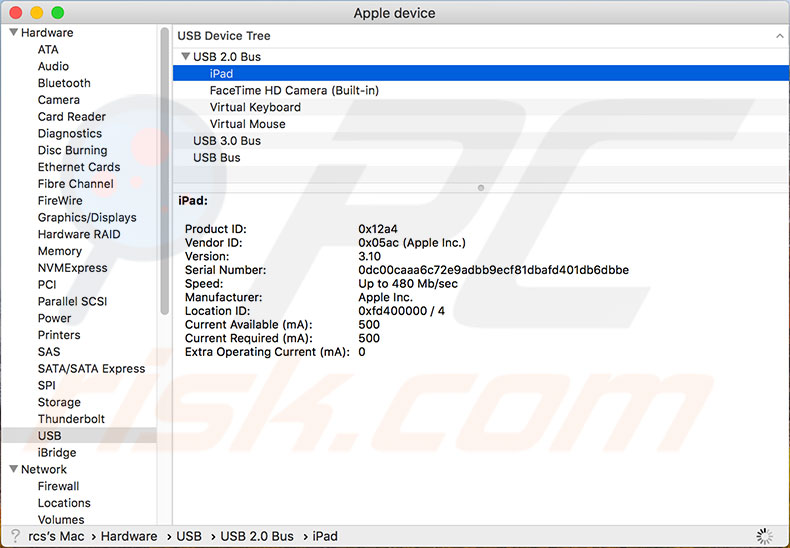Select Ethernet Cards entry

(x=79, y=167)
